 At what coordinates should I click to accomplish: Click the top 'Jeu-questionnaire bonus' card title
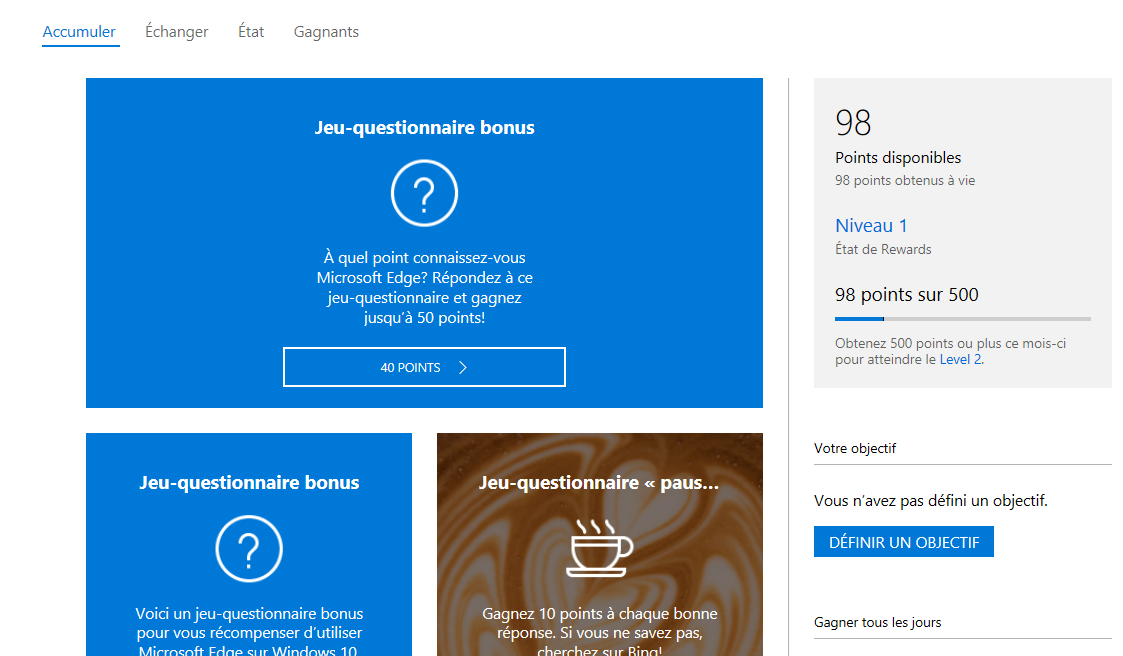424,127
